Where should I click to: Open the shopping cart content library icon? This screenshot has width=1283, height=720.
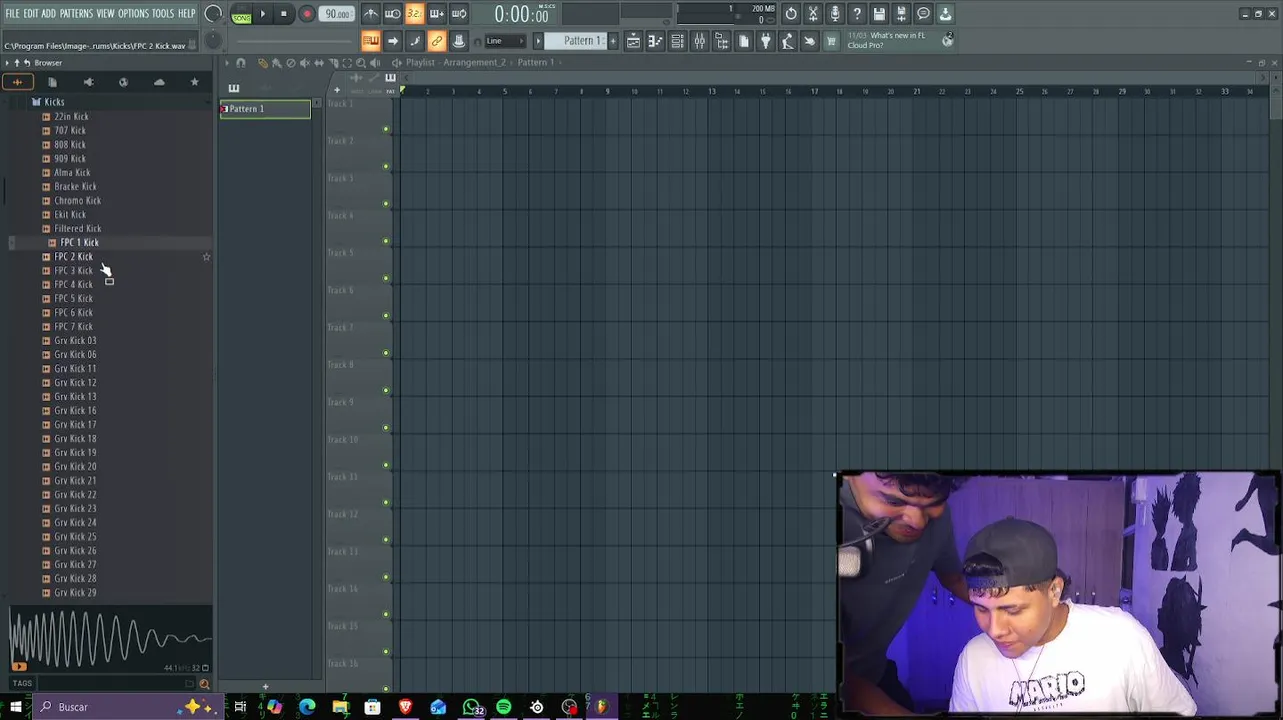click(831, 41)
